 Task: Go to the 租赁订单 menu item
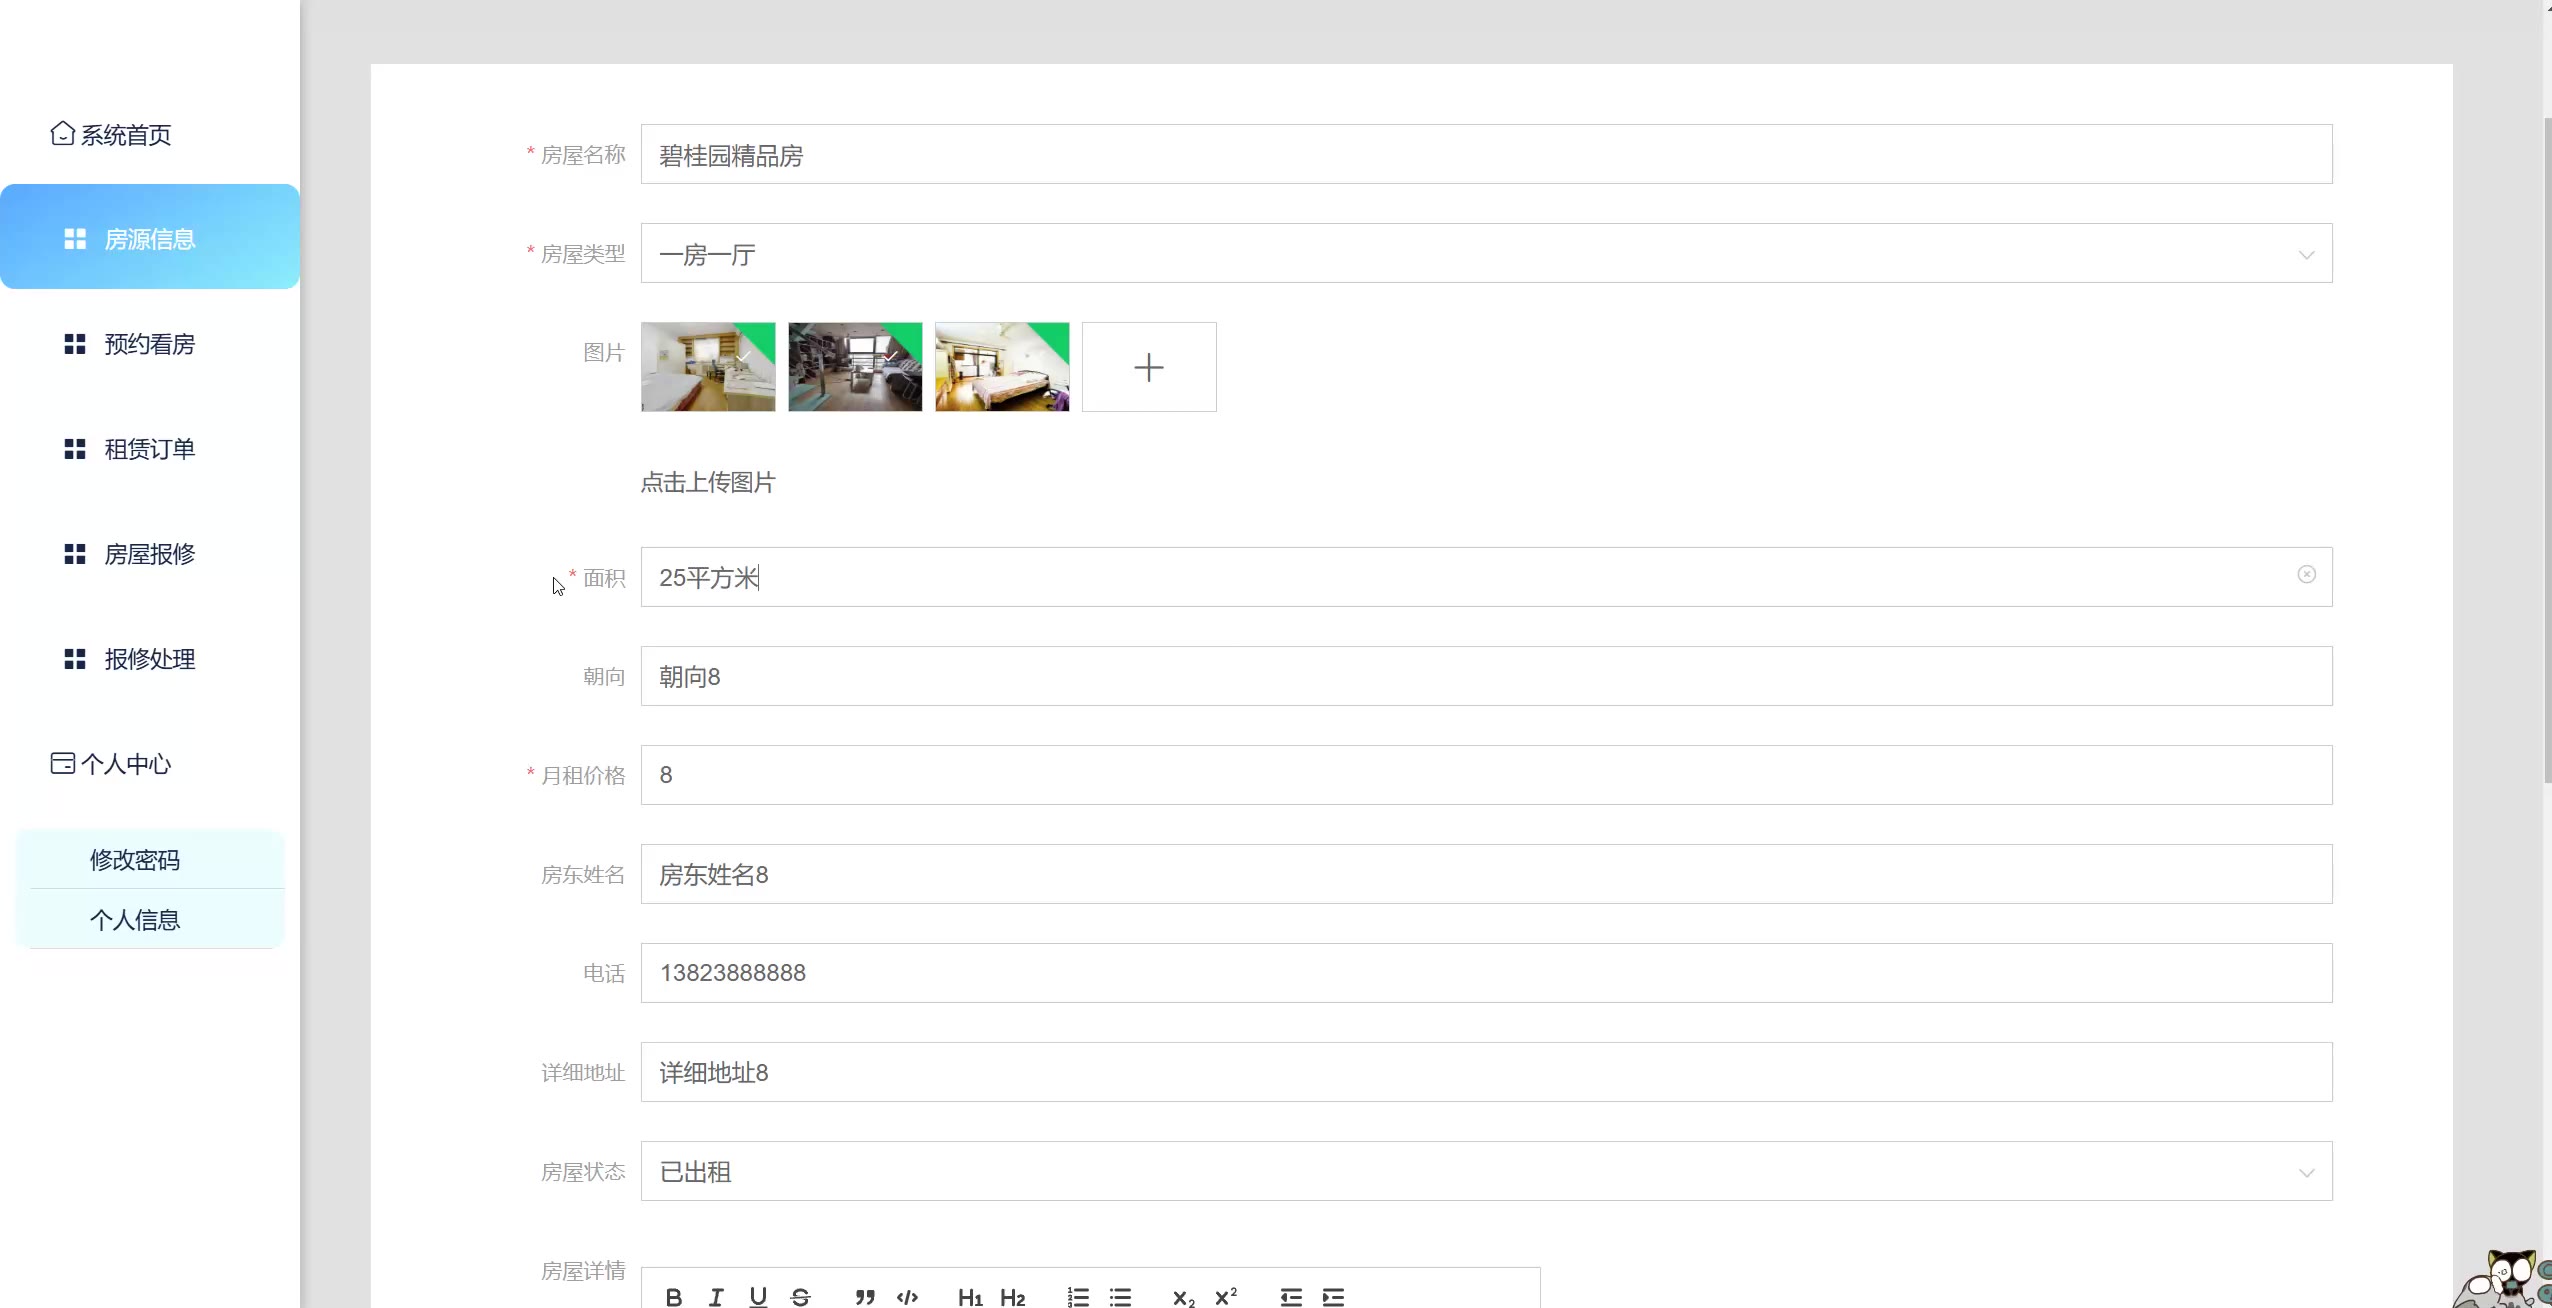(149, 449)
